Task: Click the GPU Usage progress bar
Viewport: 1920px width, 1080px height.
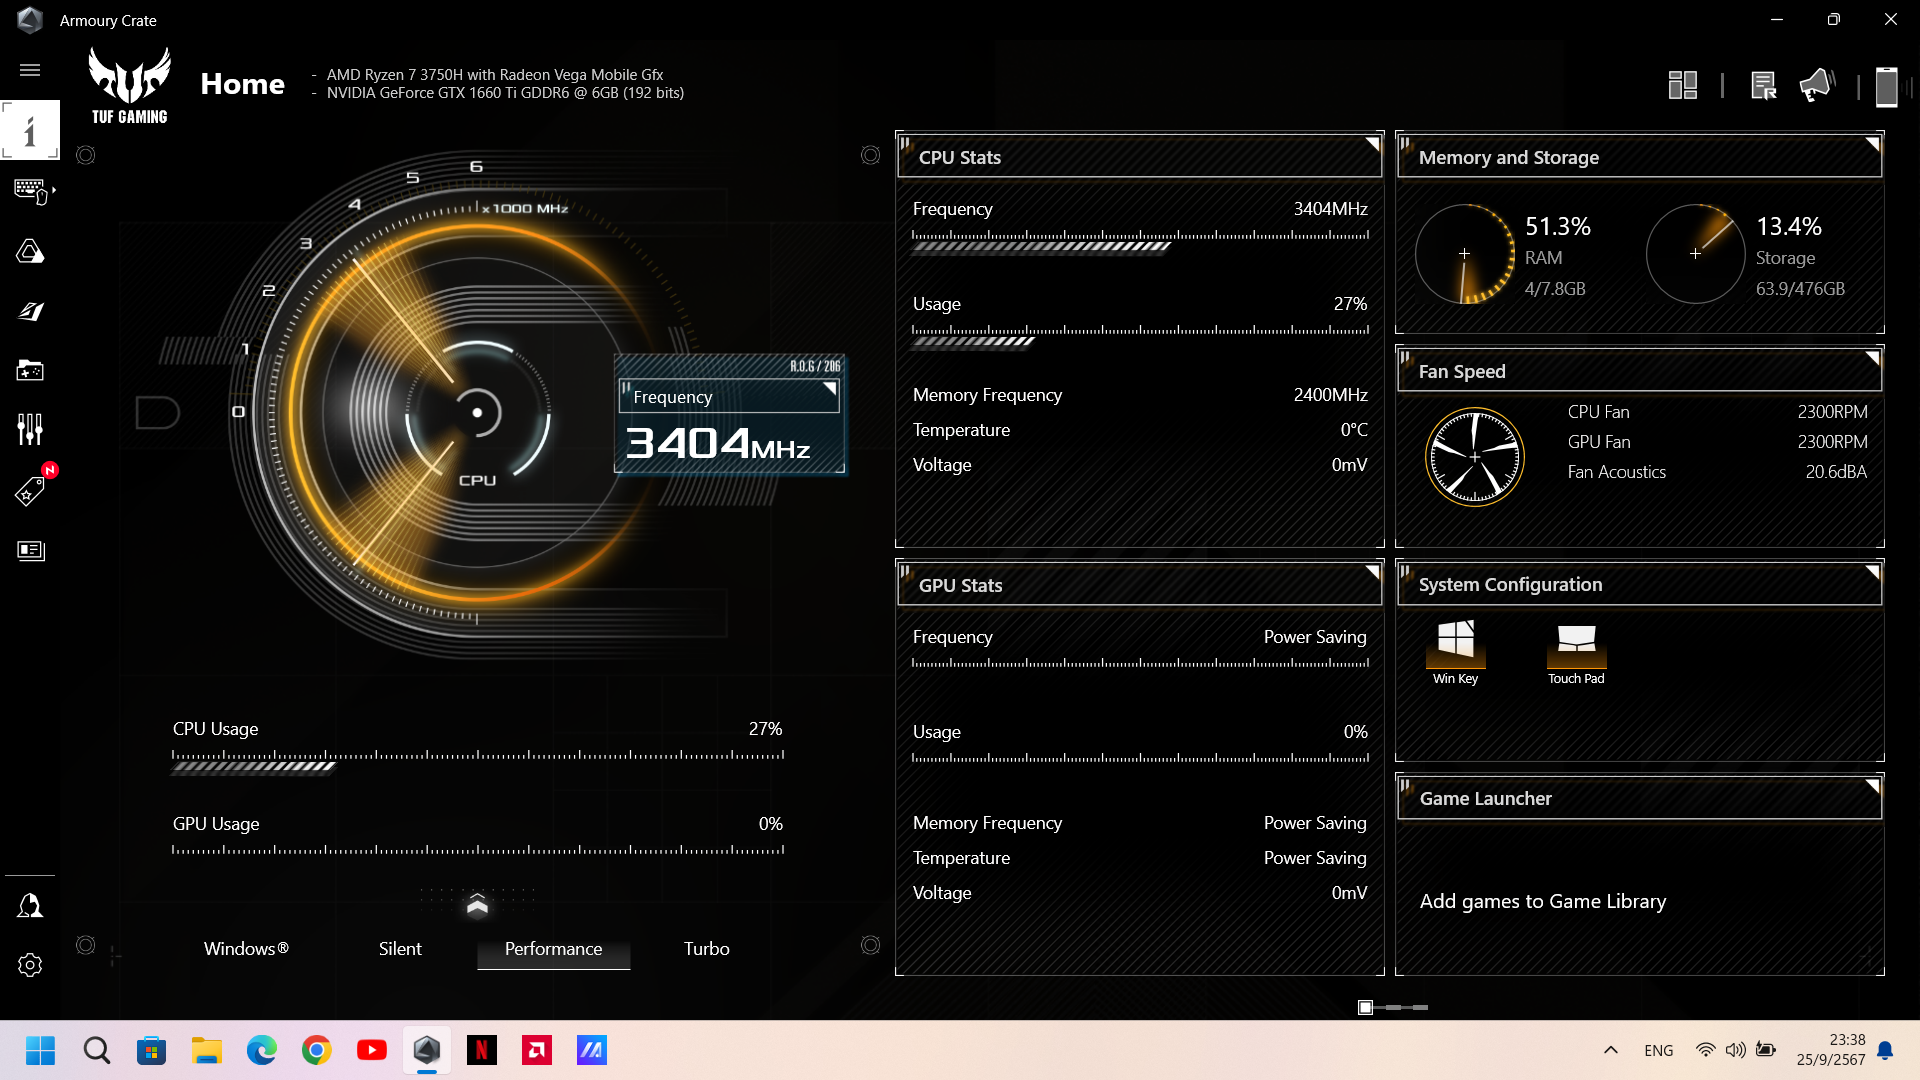Action: click(x=477, y=851)
